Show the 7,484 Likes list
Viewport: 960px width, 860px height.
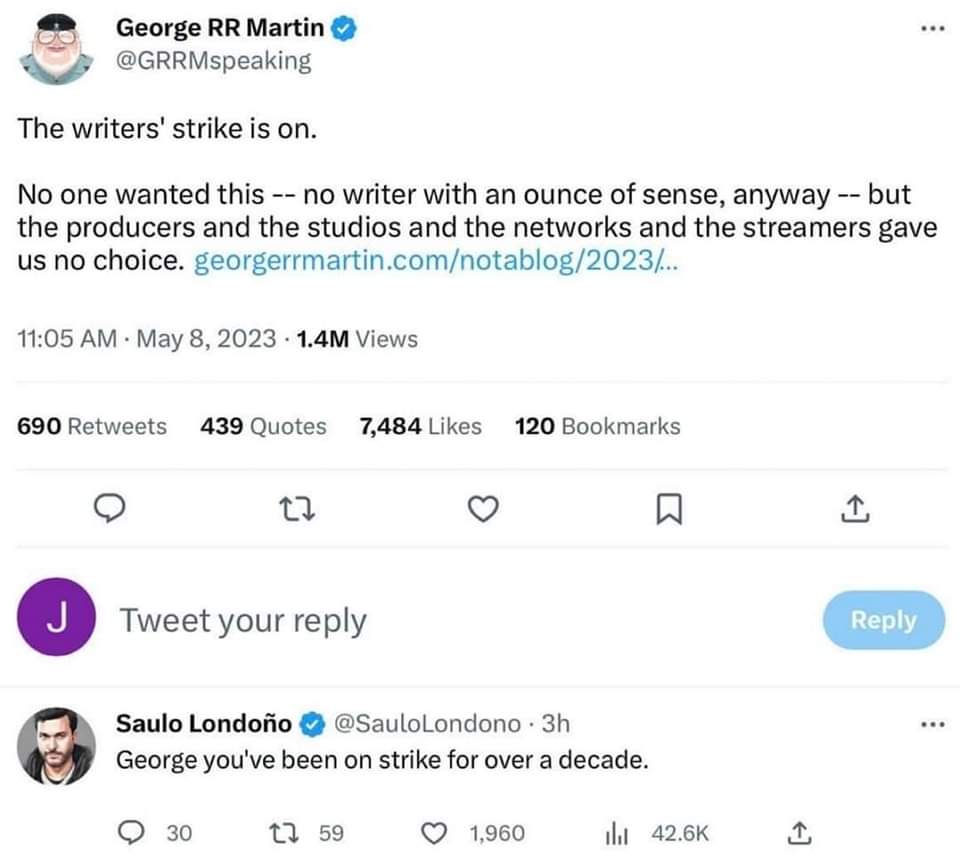pyautogui.click(x=420, y=426)
